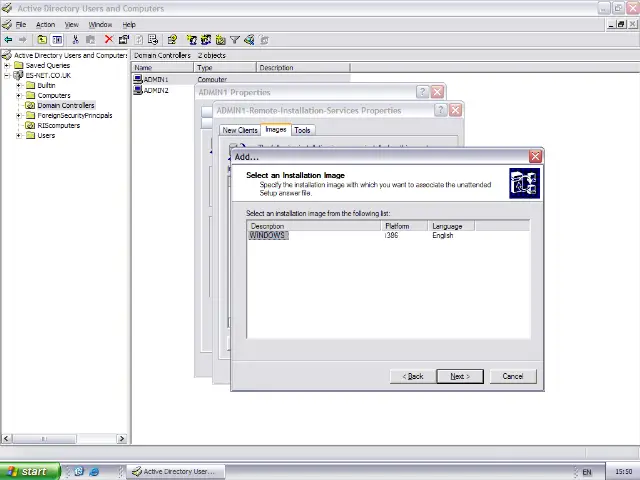Open the View menu
The image size is (640, 480).
tap(71, 24)
